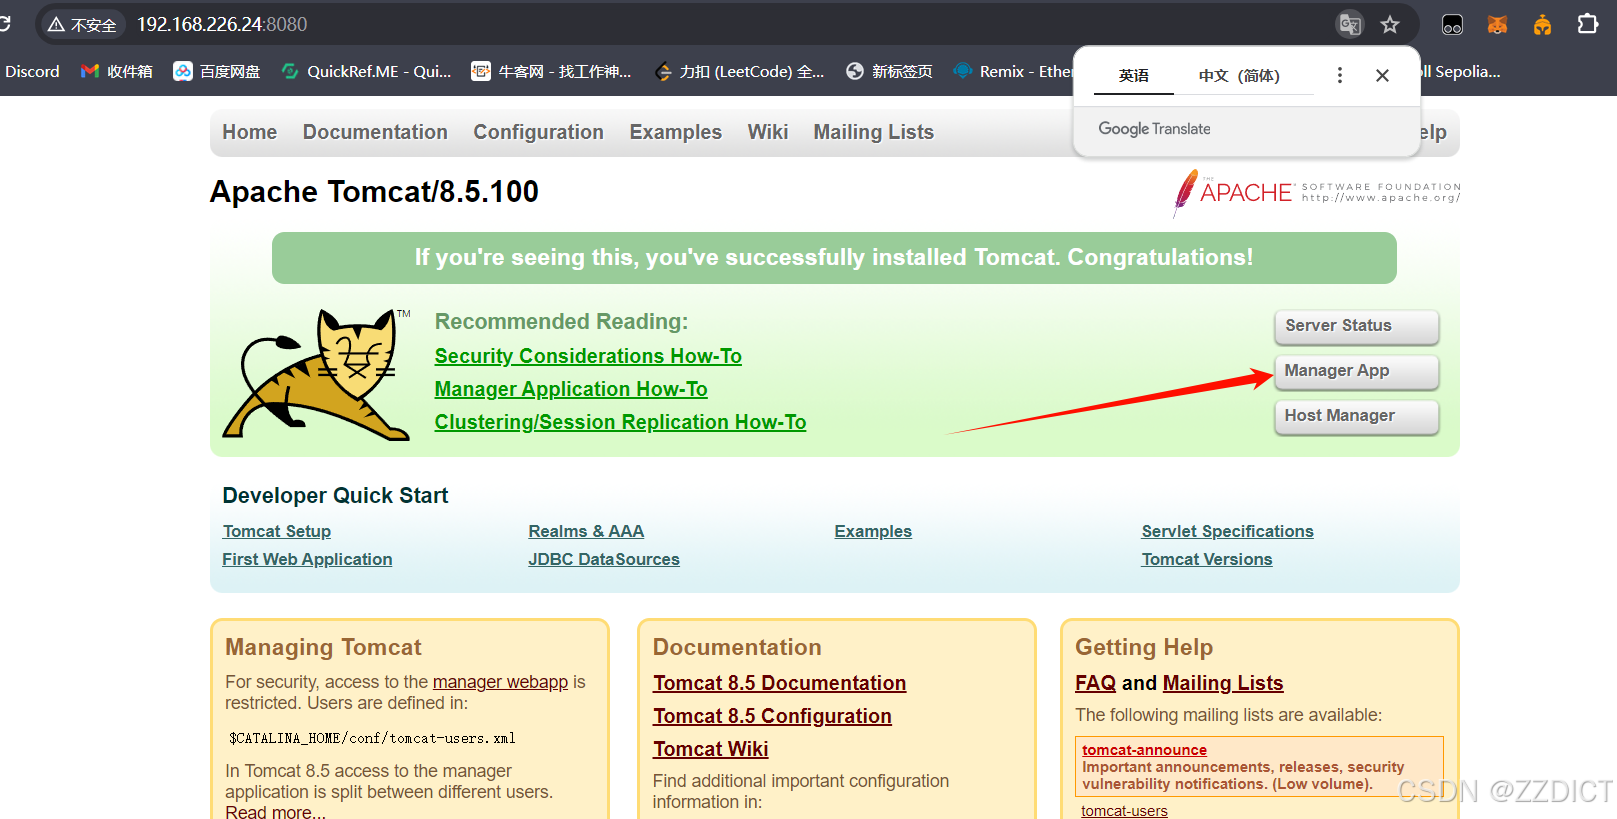Open the FAQ link
The width and height of the screenshot is (1617, 819).
[x=1095, y=683]
